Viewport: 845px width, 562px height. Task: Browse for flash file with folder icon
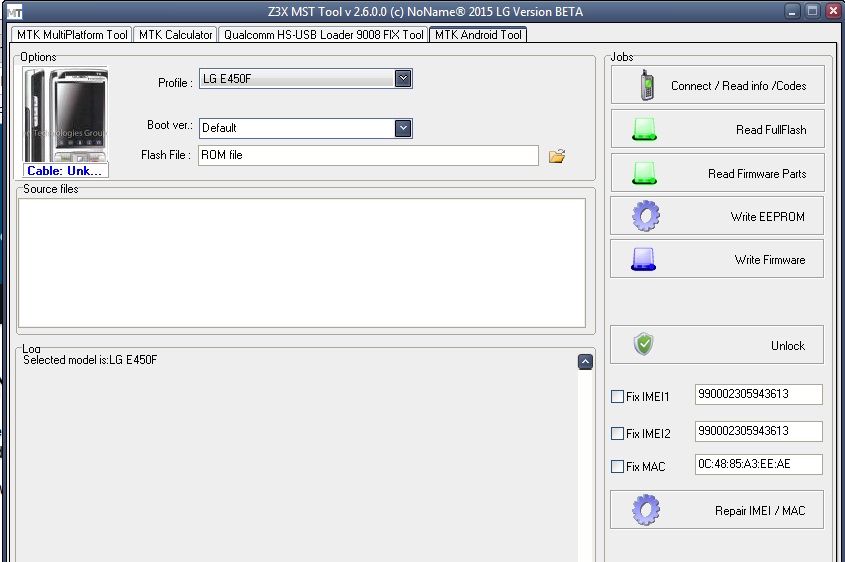(557, 156)
